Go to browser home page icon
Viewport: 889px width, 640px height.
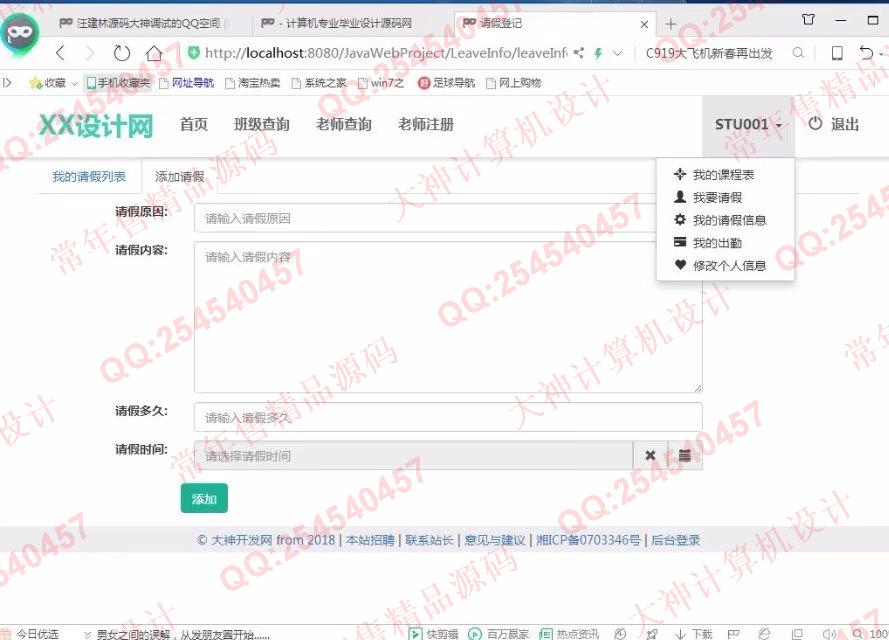point(154,53)
